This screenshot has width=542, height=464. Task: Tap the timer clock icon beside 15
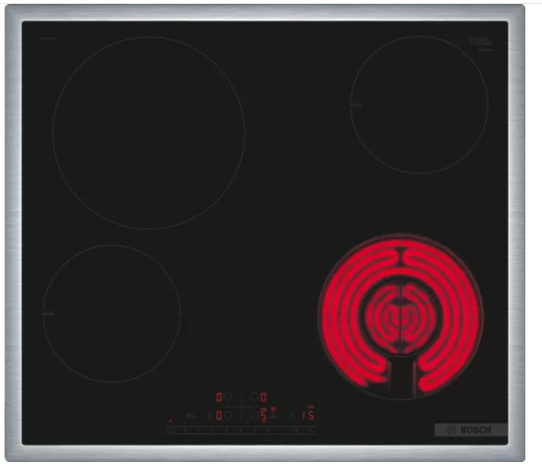coord(291,416)
